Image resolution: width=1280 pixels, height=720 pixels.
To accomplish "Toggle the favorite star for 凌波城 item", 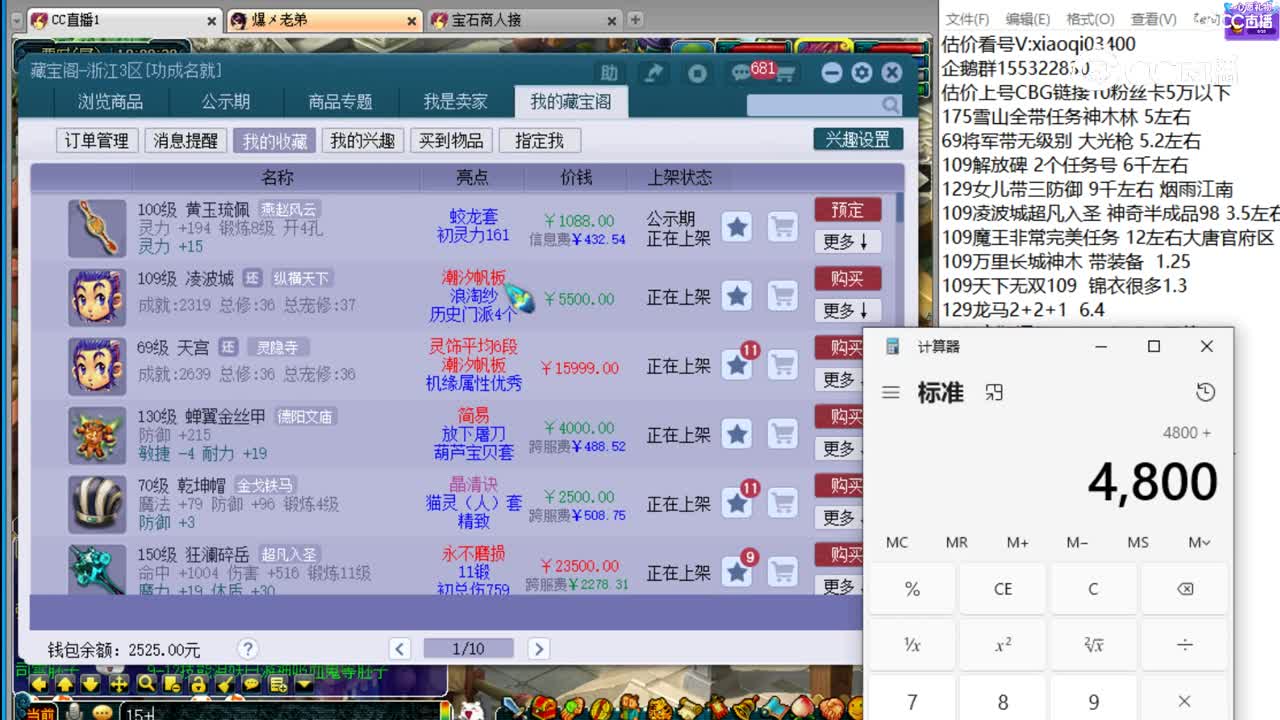I will (x=737, y=297).
